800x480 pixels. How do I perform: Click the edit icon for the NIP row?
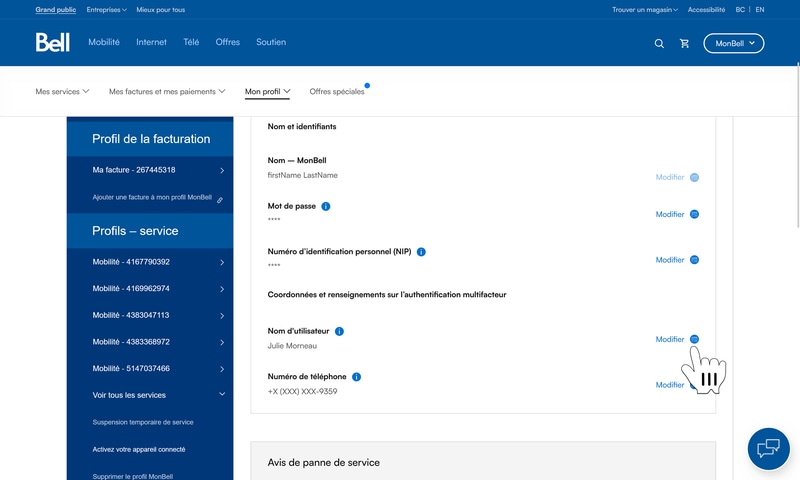point(694,260)
